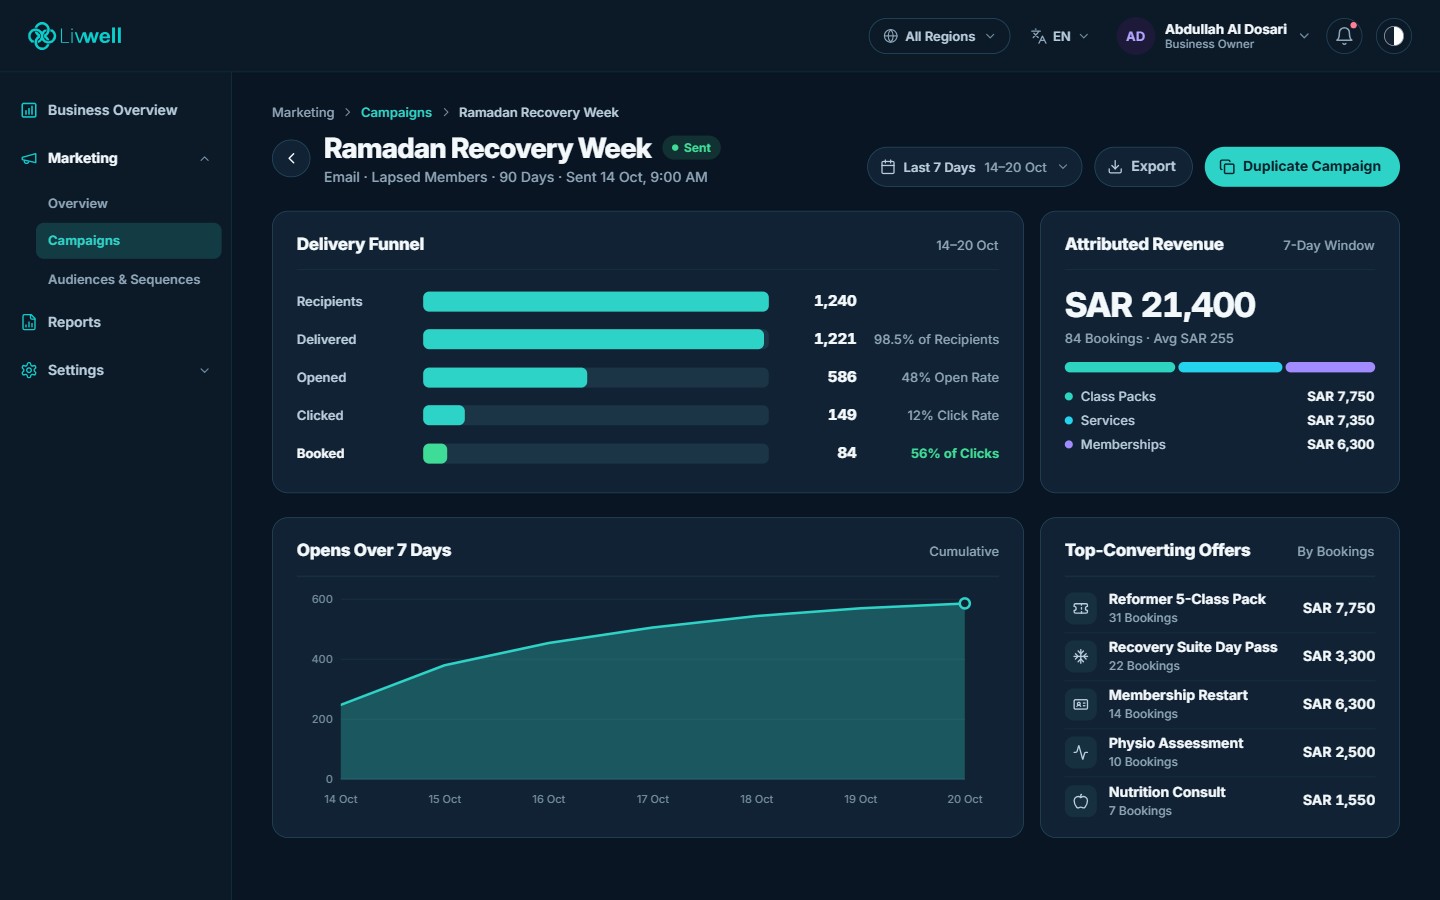This screenshot has width=1440, height=900.
Task: Click the Sent status badge
Action: point(691,148)
